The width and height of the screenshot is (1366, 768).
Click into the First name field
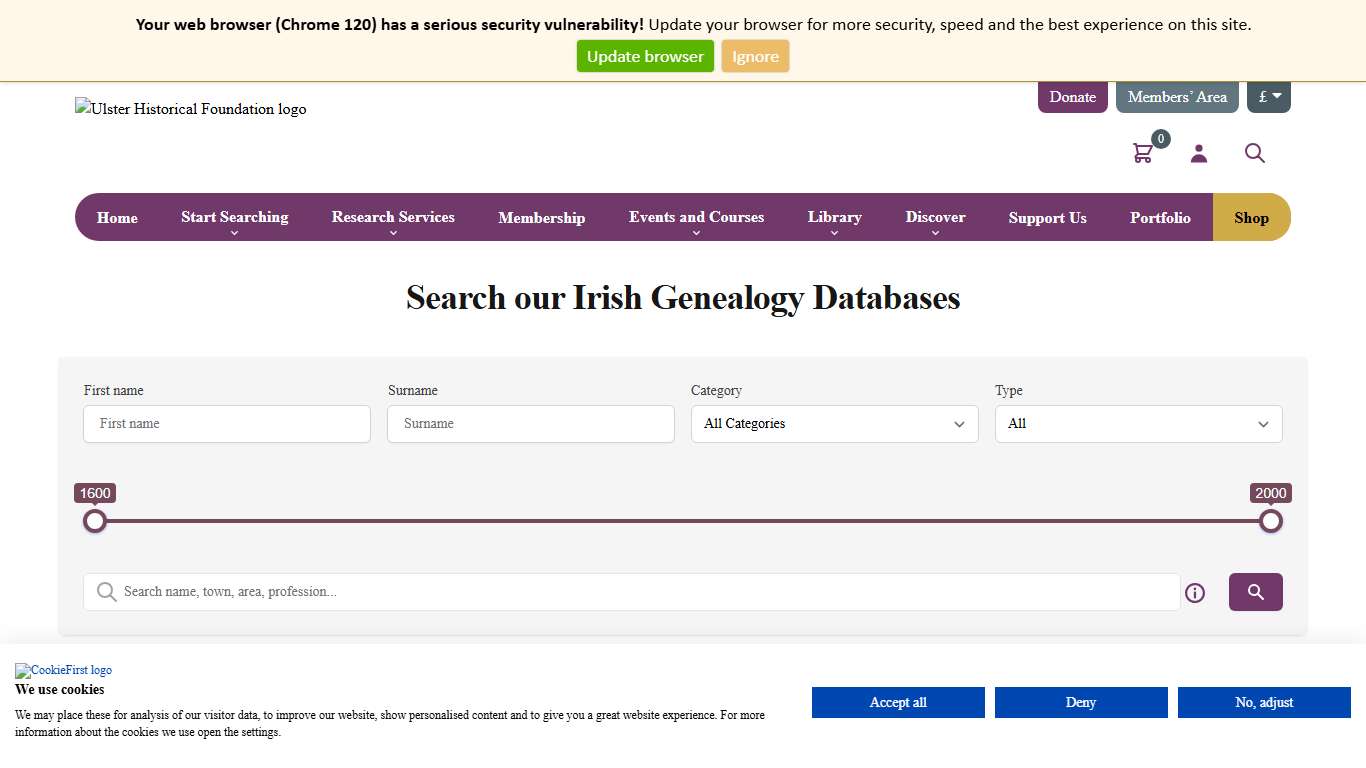[x=226, y=424]
